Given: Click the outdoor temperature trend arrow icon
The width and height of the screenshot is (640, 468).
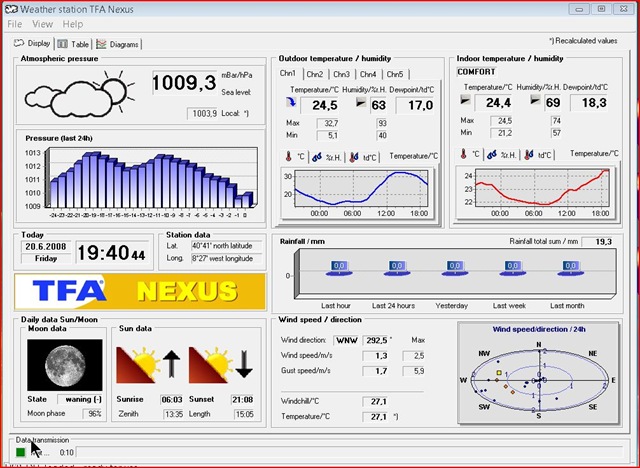Looking at the screenshot, I should coord(291,102).
